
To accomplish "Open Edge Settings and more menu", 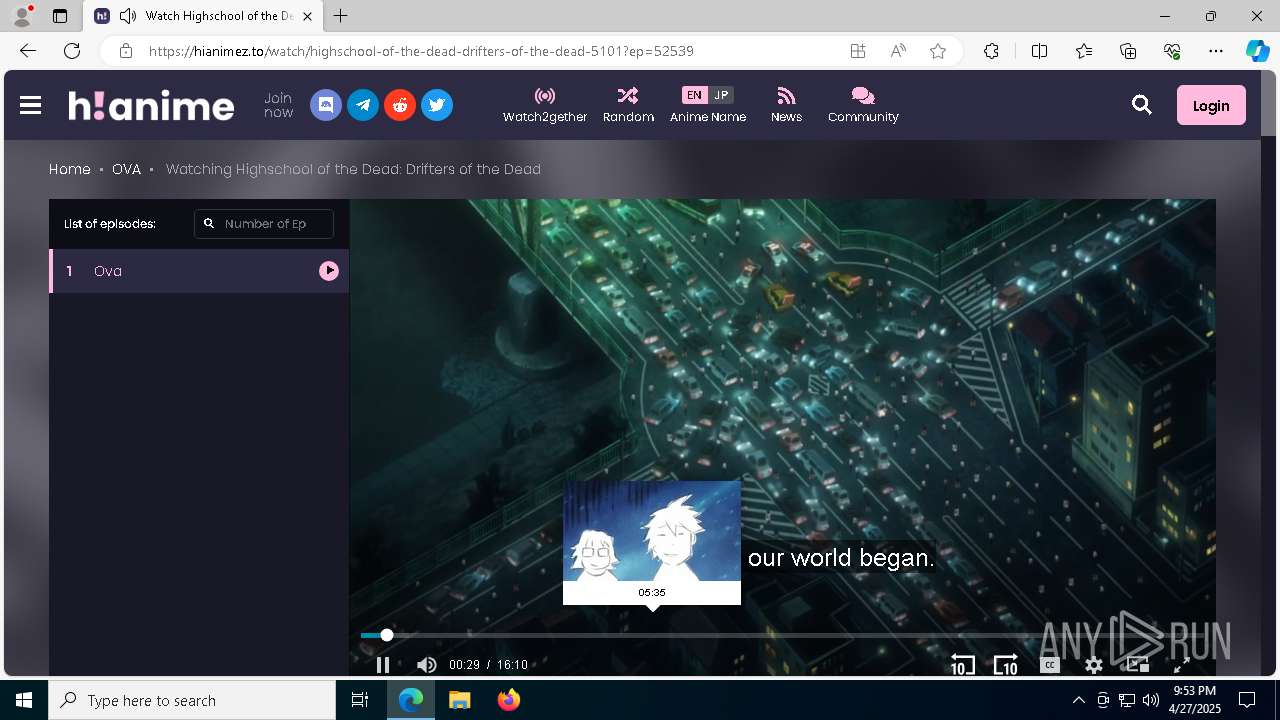I will pyautogui.click(x=1216, y=51).
